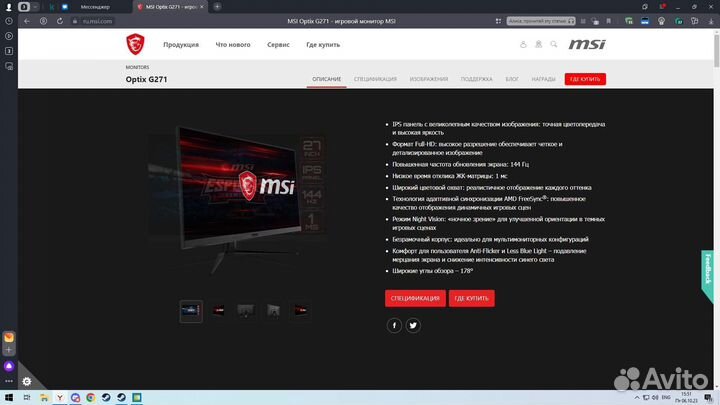Show hidden system tray icons chevron
The width and height of the screenshot is (720, 405).
pos(636,398)
